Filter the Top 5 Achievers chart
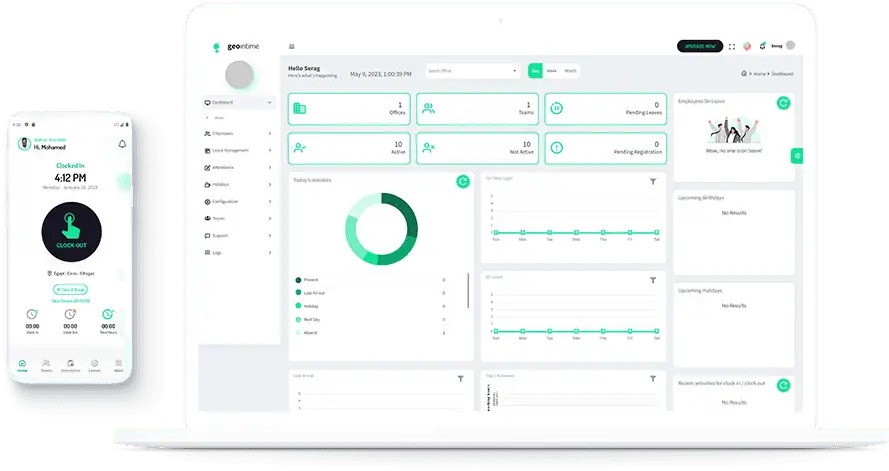This screenshot has width=889, height=471. pos(653,379)
